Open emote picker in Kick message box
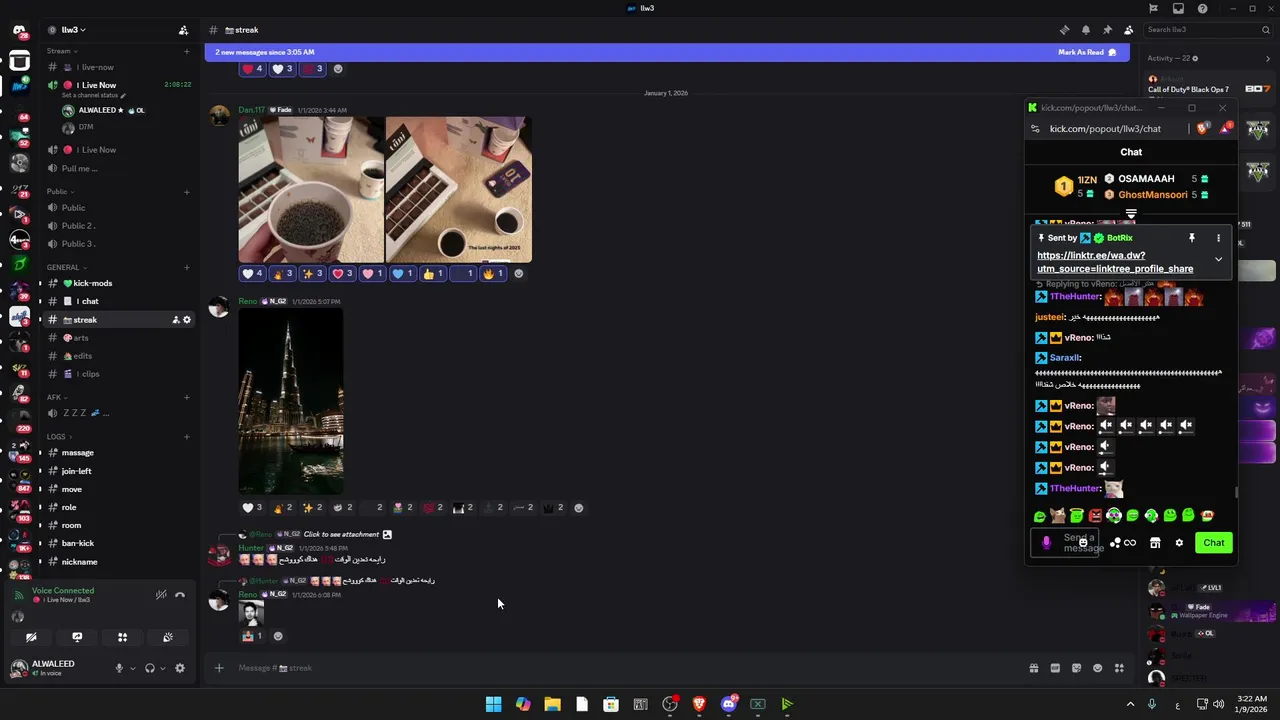This screenshot has height=720, width=1280. (x=1083, y=543)
